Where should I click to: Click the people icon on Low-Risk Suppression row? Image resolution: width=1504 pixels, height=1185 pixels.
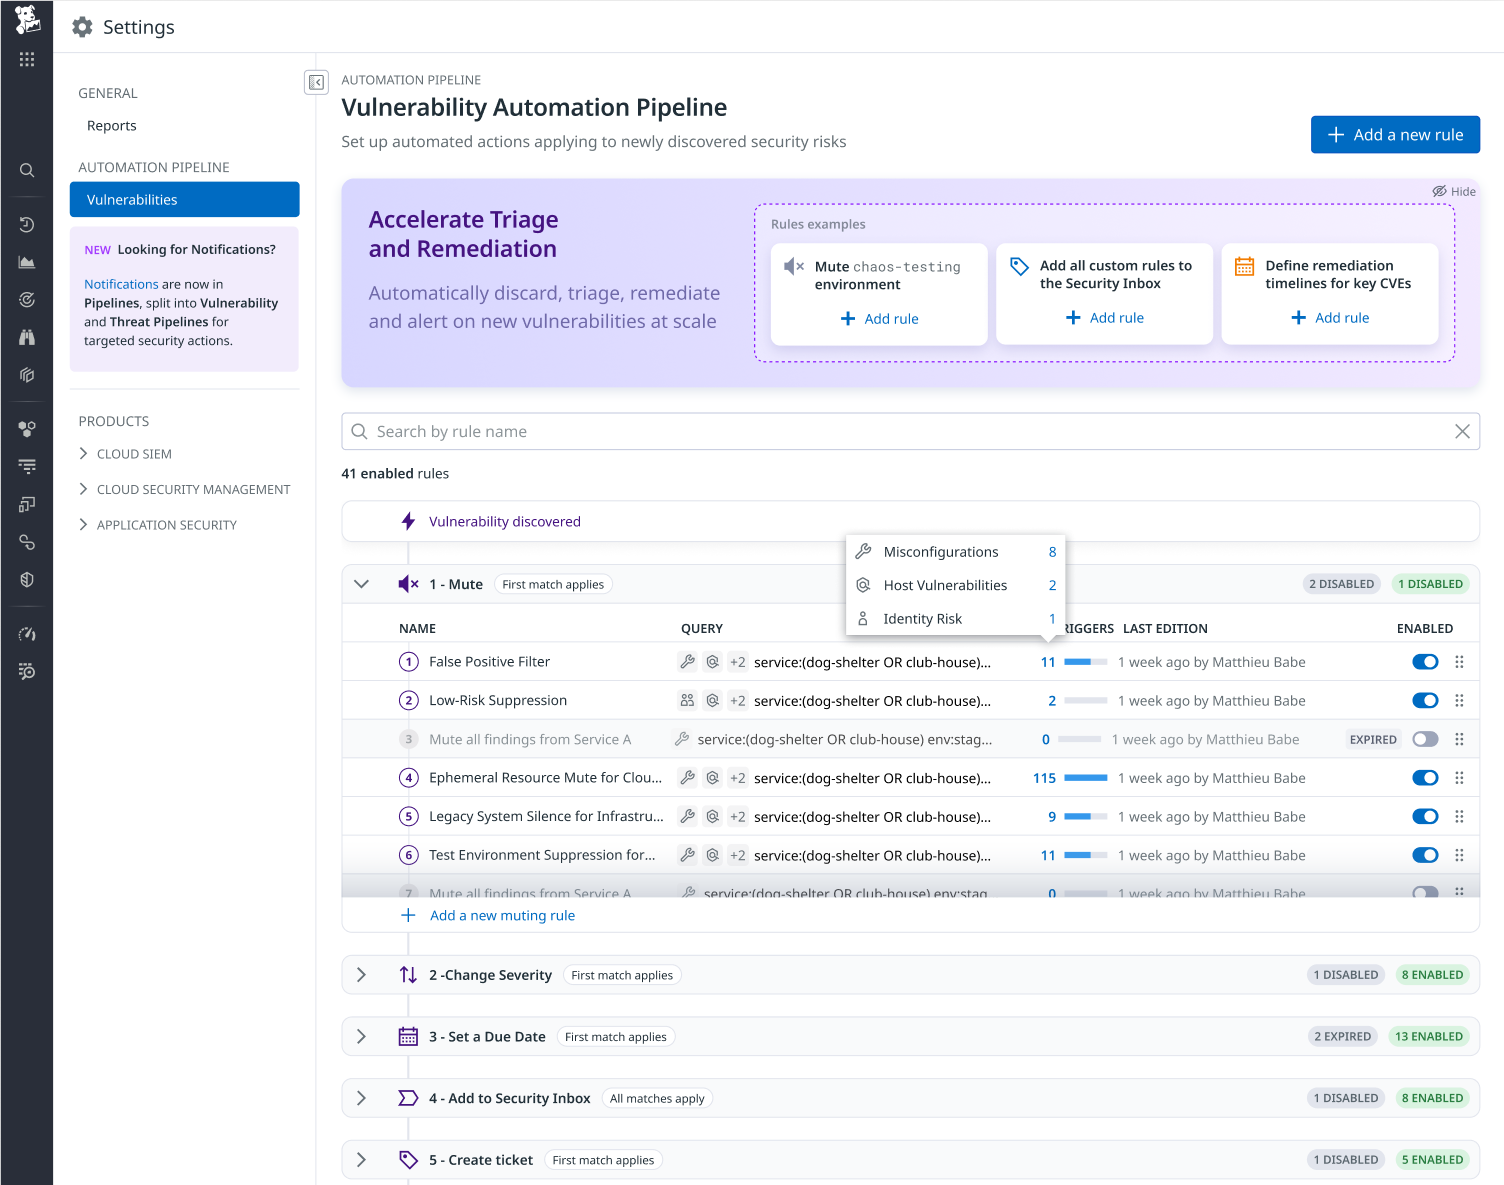pyautogui.click(x=687, y=700)
